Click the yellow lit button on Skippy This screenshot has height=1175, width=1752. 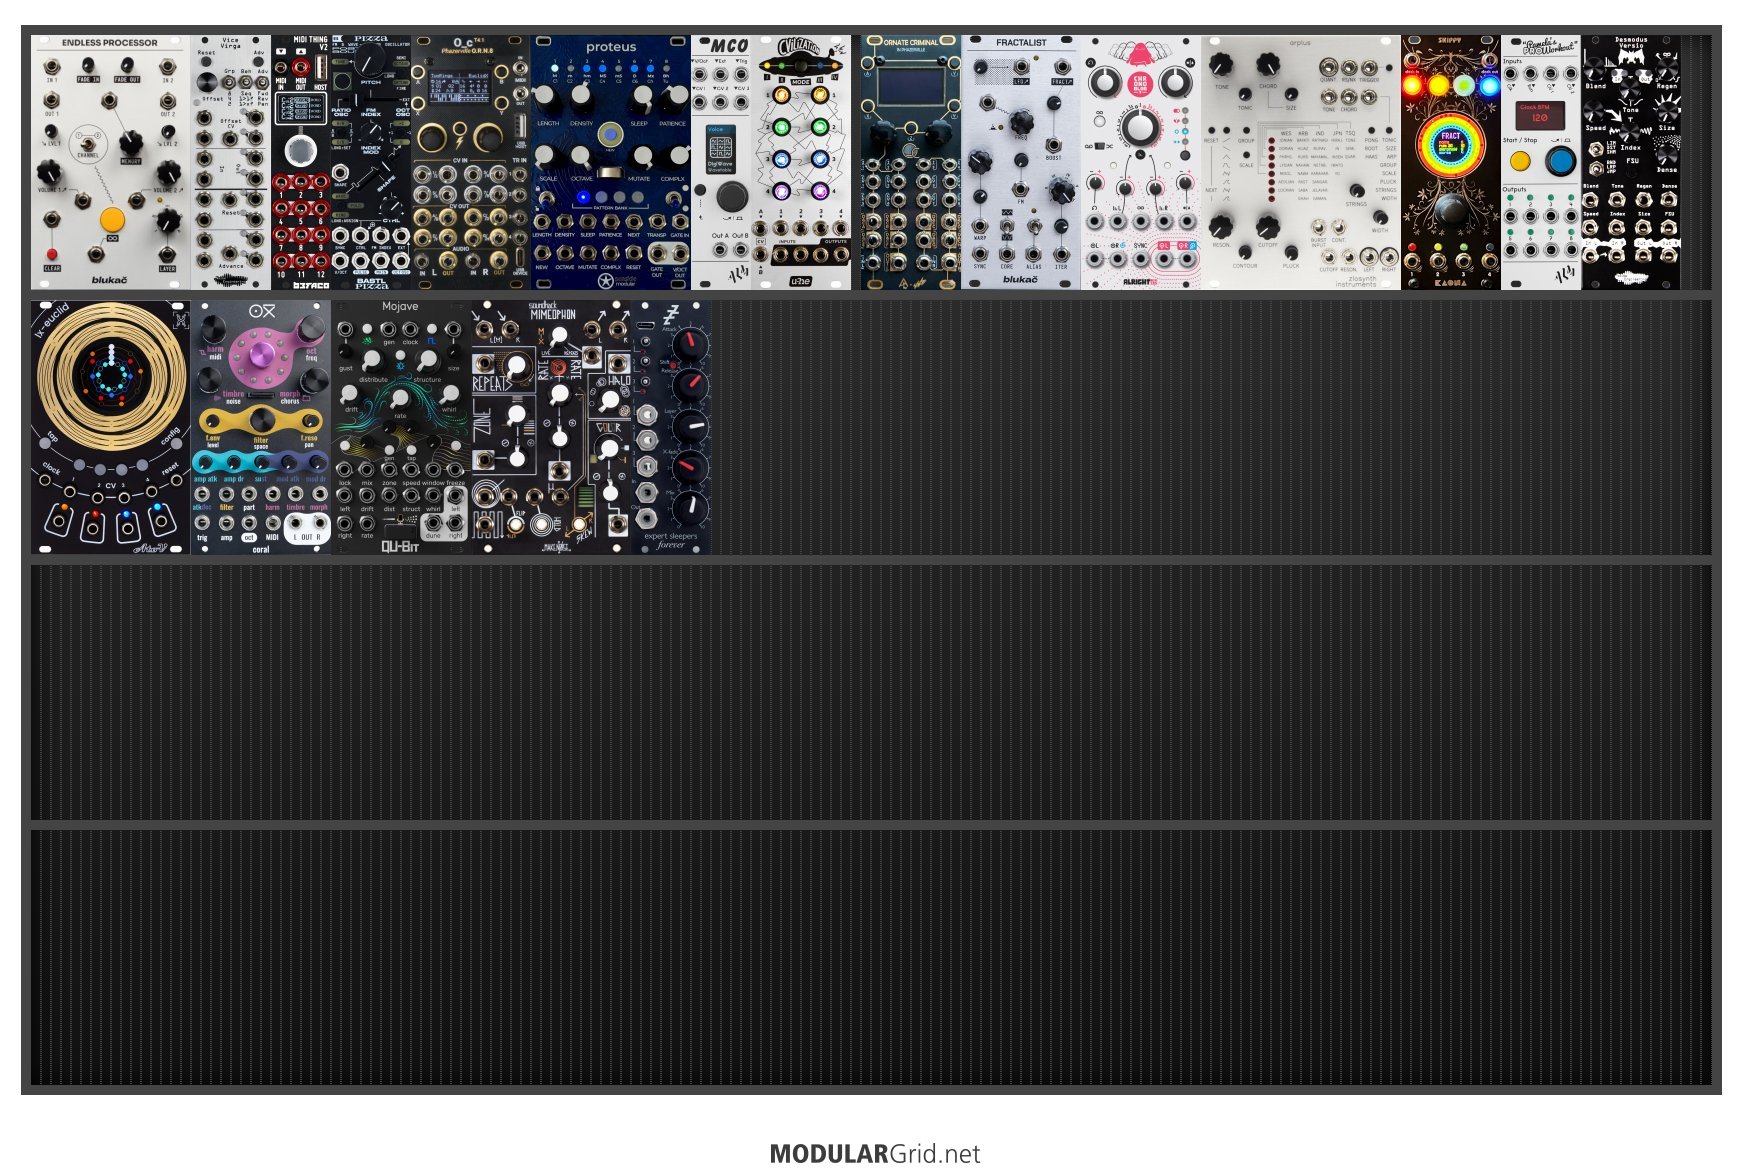coord(1438,85)
